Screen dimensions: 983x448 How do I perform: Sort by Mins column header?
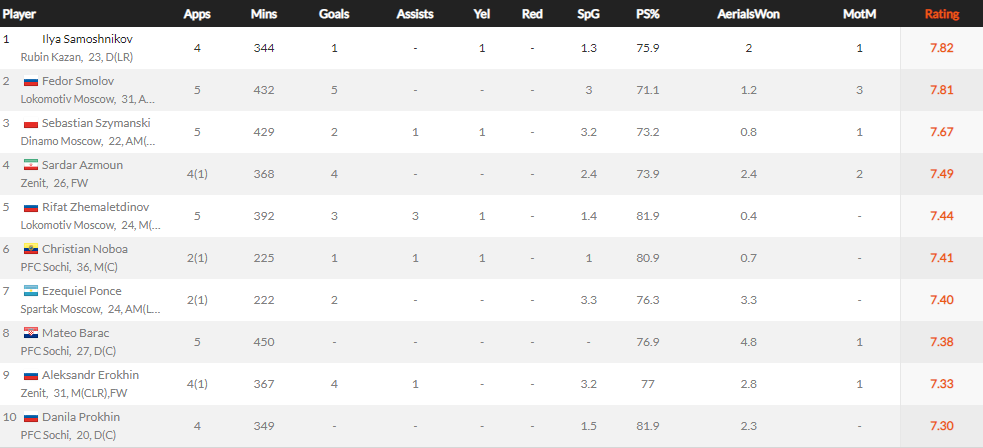pyautogui.click(x=264, y=15)
